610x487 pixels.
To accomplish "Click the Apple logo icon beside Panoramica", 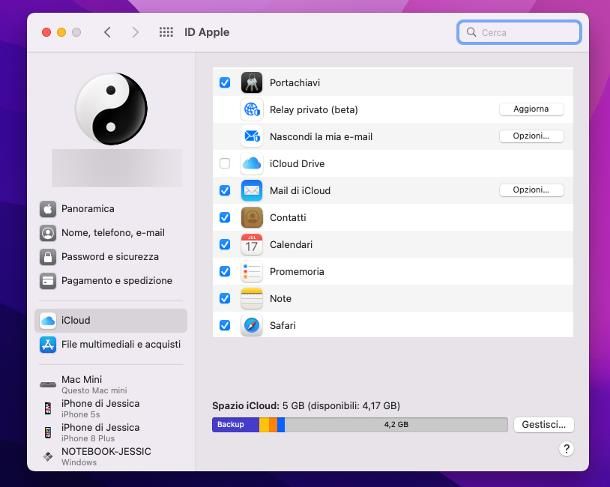I will coord(48,209).
